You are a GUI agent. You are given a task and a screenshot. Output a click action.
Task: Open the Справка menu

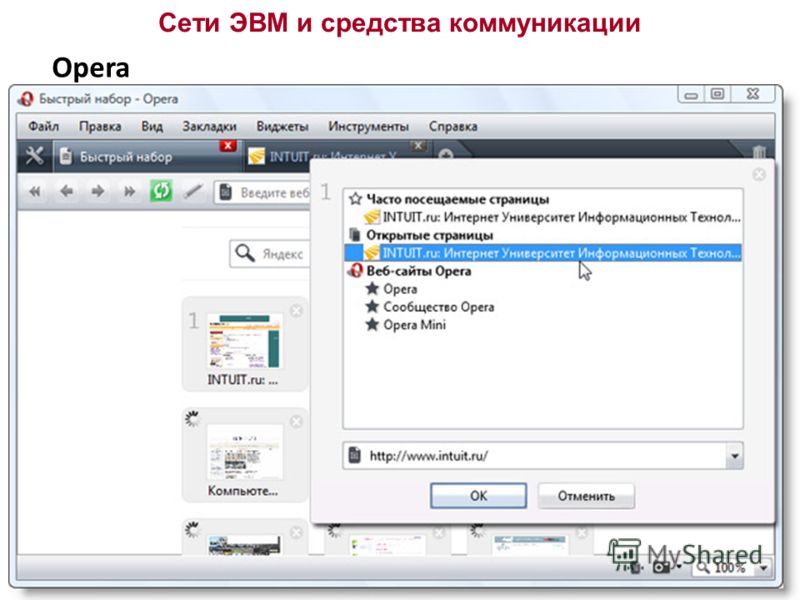tap(453, 126)
